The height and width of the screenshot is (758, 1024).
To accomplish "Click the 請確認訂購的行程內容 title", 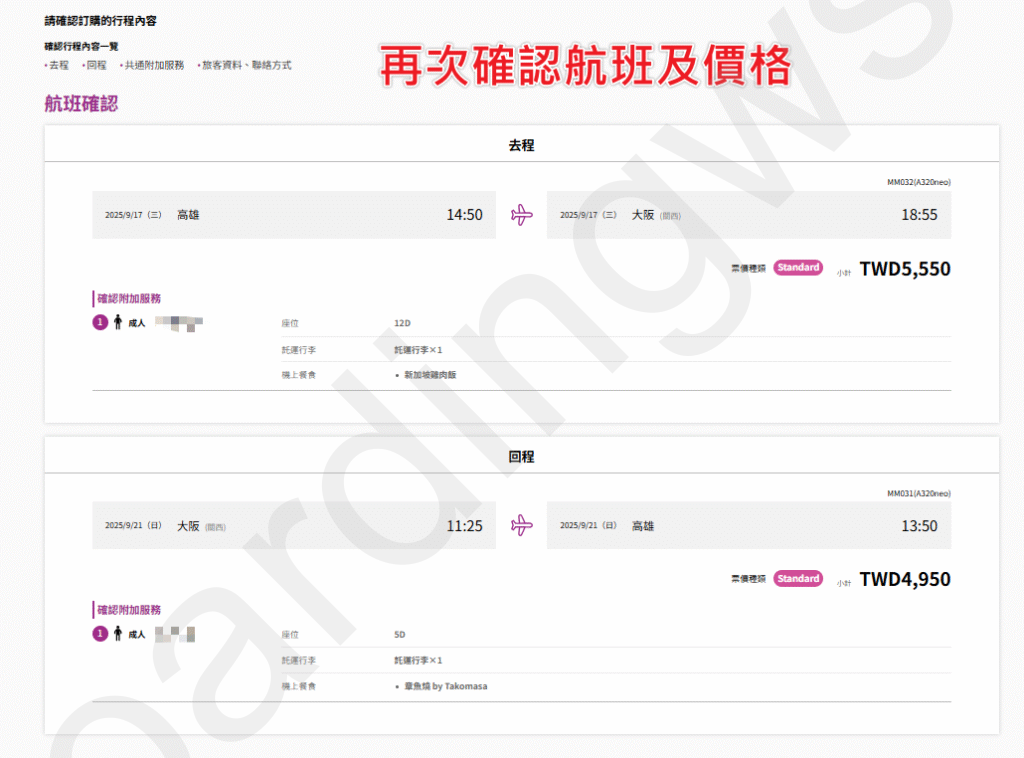I will click(x=101, y=21).
